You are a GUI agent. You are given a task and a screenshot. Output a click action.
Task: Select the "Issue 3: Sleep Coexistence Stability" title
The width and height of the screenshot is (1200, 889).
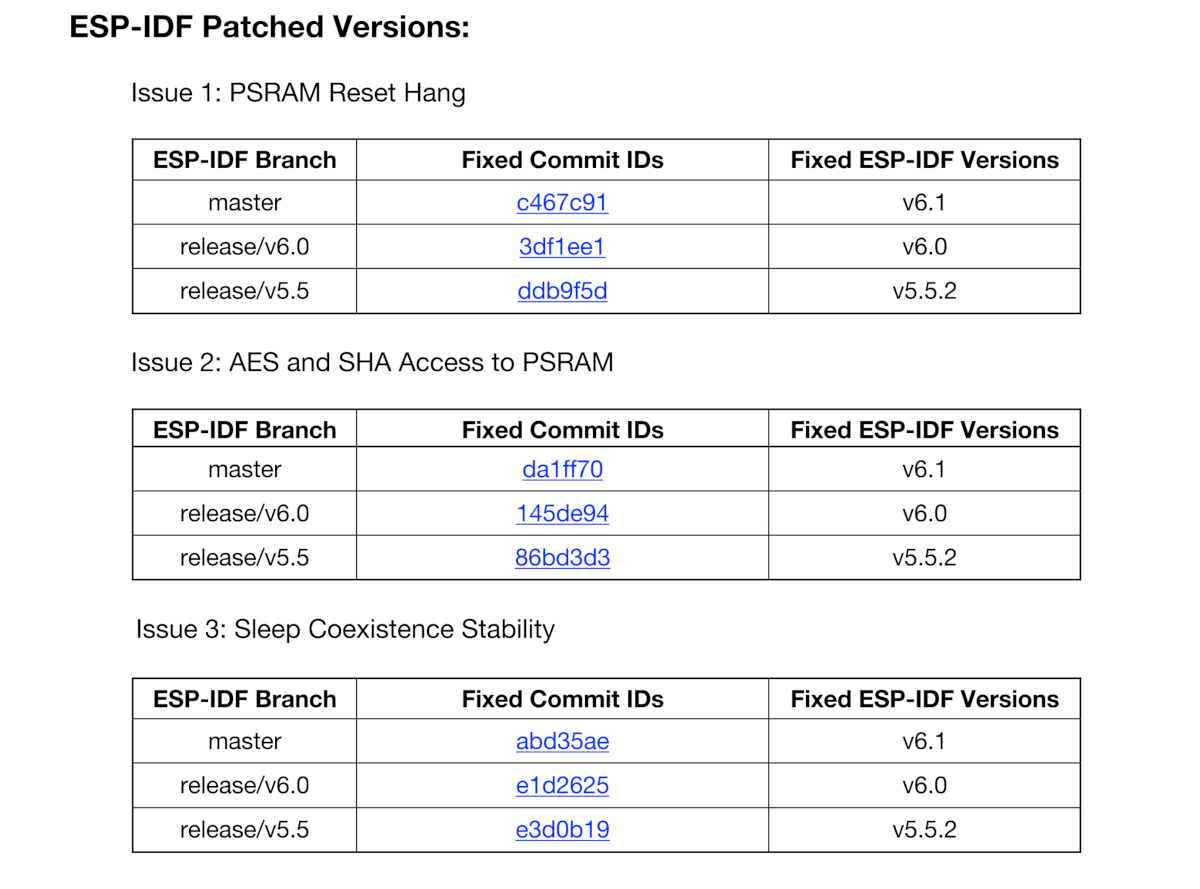tap(345, 629)
